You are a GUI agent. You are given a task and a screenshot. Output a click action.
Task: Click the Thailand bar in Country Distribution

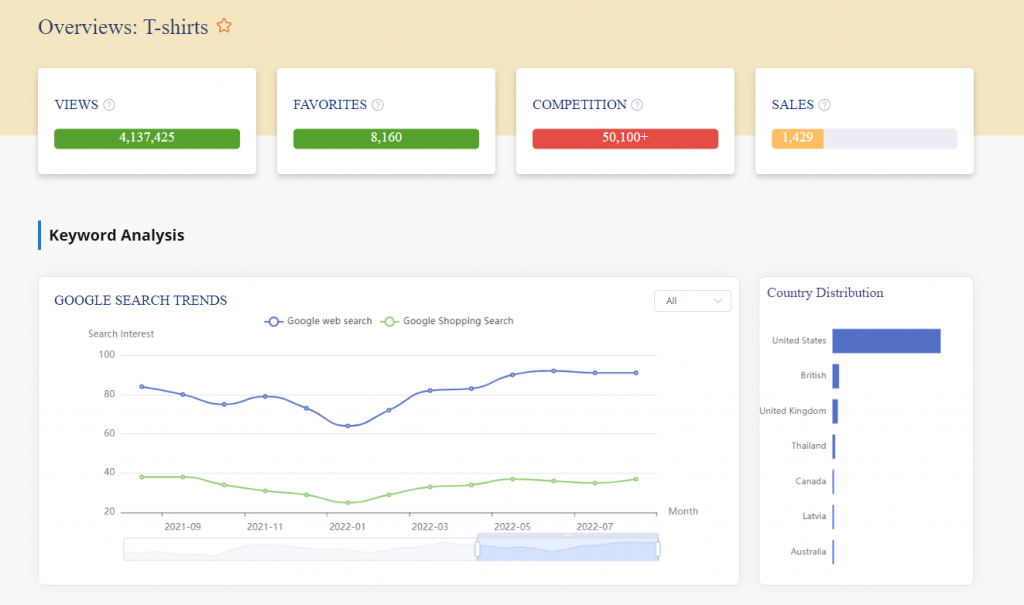pos(834,446)
